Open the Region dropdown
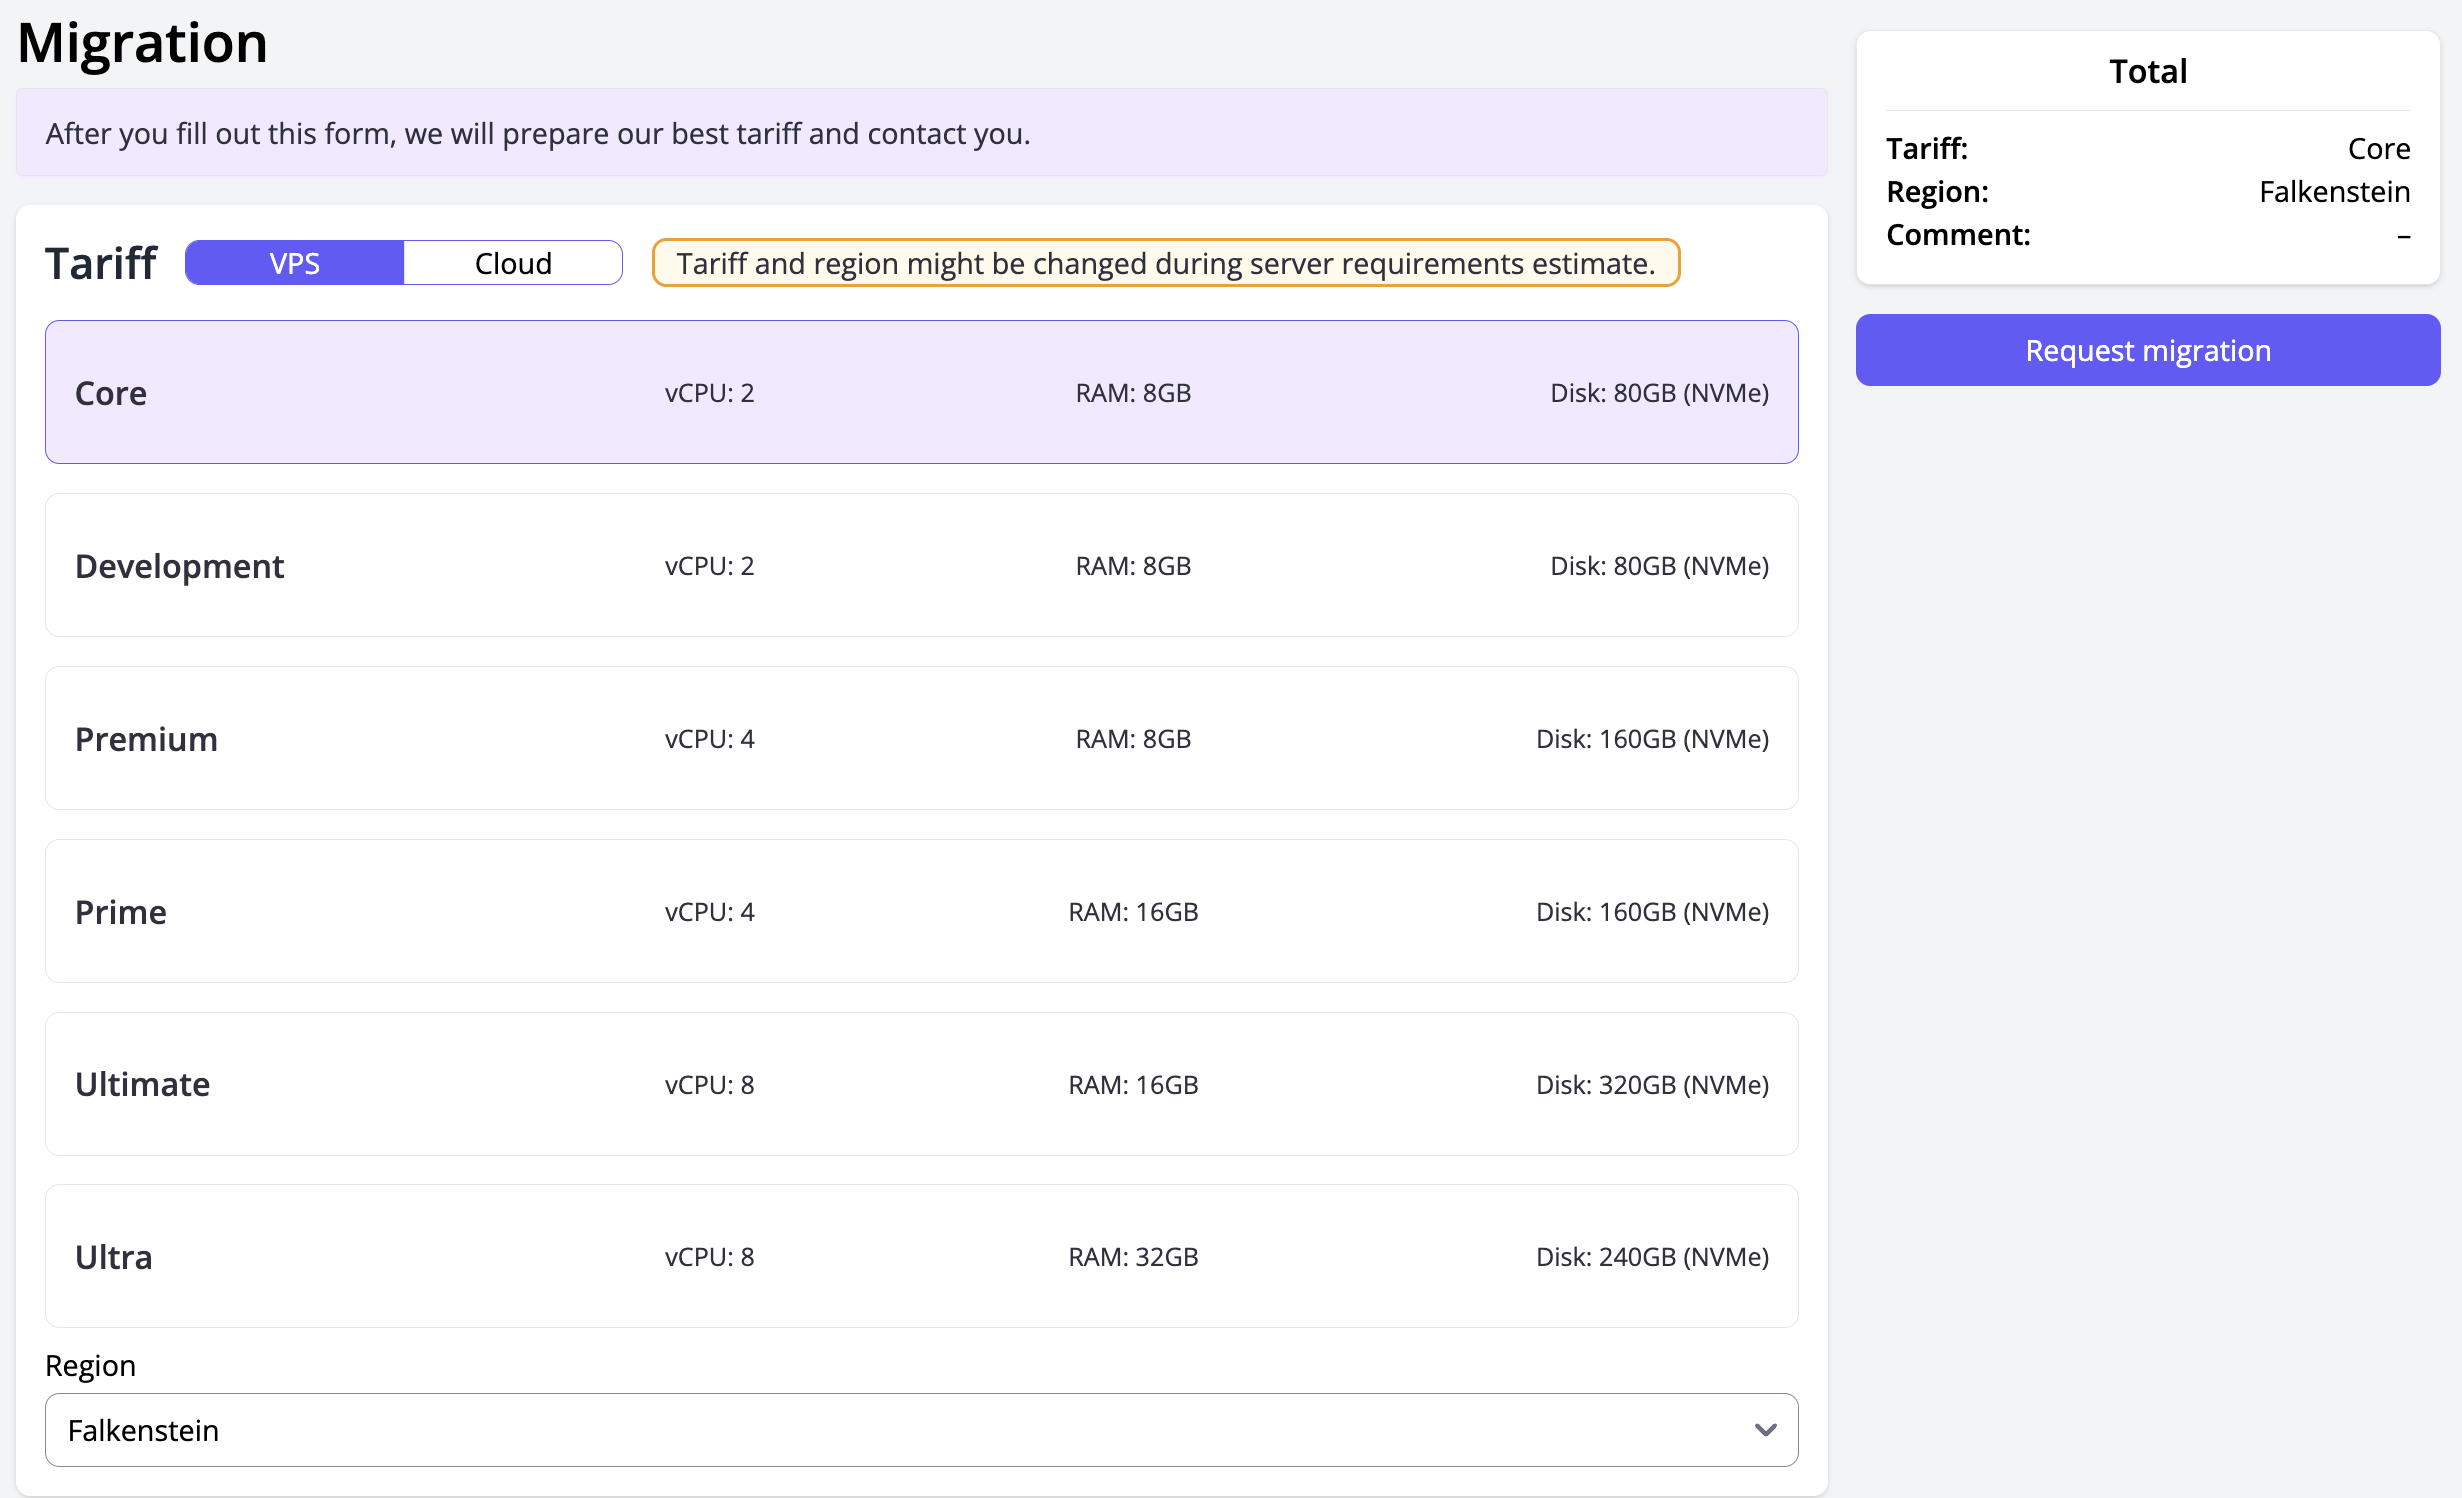2462x1498 pixels. (x=921, y=1430)
